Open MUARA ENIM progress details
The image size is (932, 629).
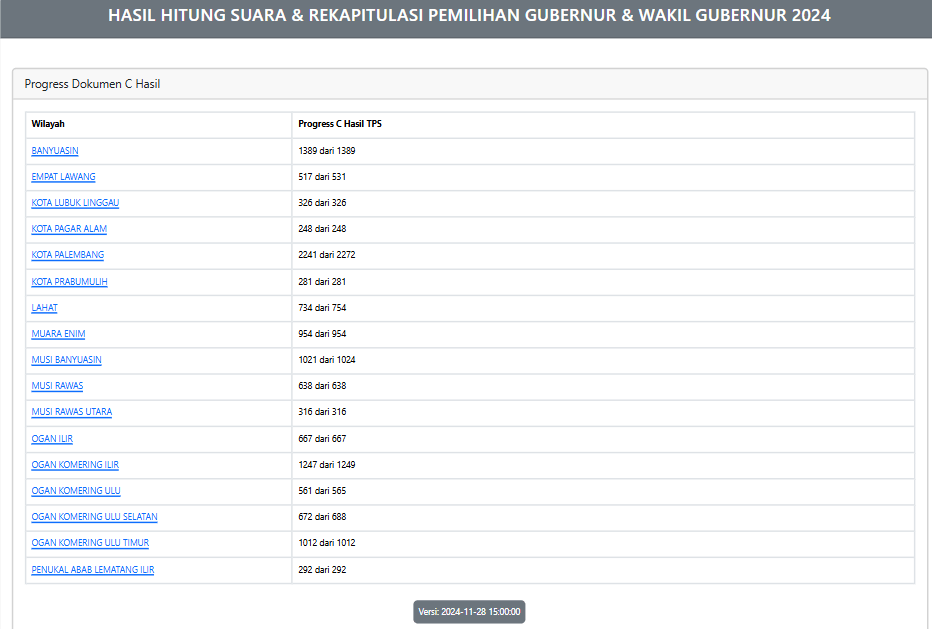(x=57, y=333)
